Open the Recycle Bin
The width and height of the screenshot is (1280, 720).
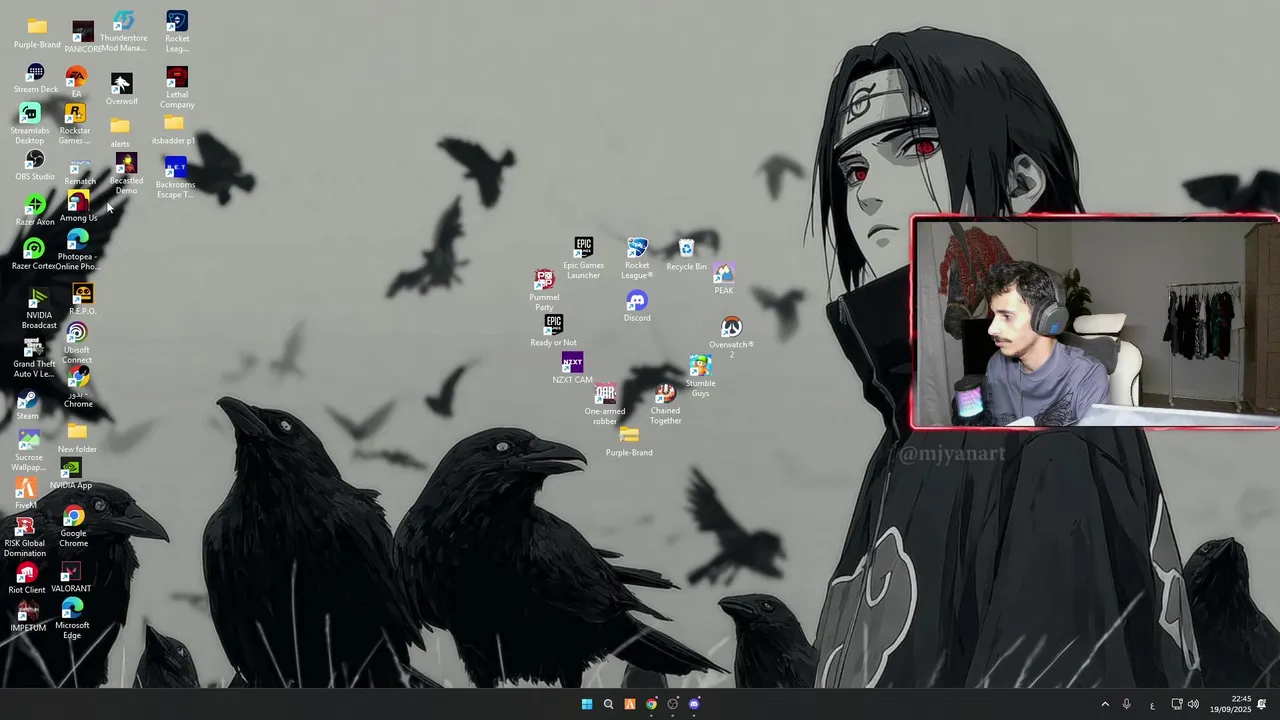click(686, 255)
